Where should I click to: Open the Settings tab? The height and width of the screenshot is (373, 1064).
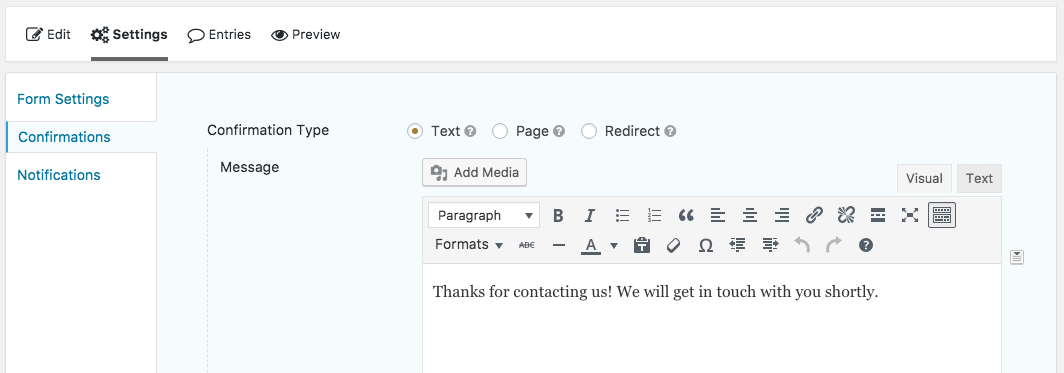[x=129, y=34]
